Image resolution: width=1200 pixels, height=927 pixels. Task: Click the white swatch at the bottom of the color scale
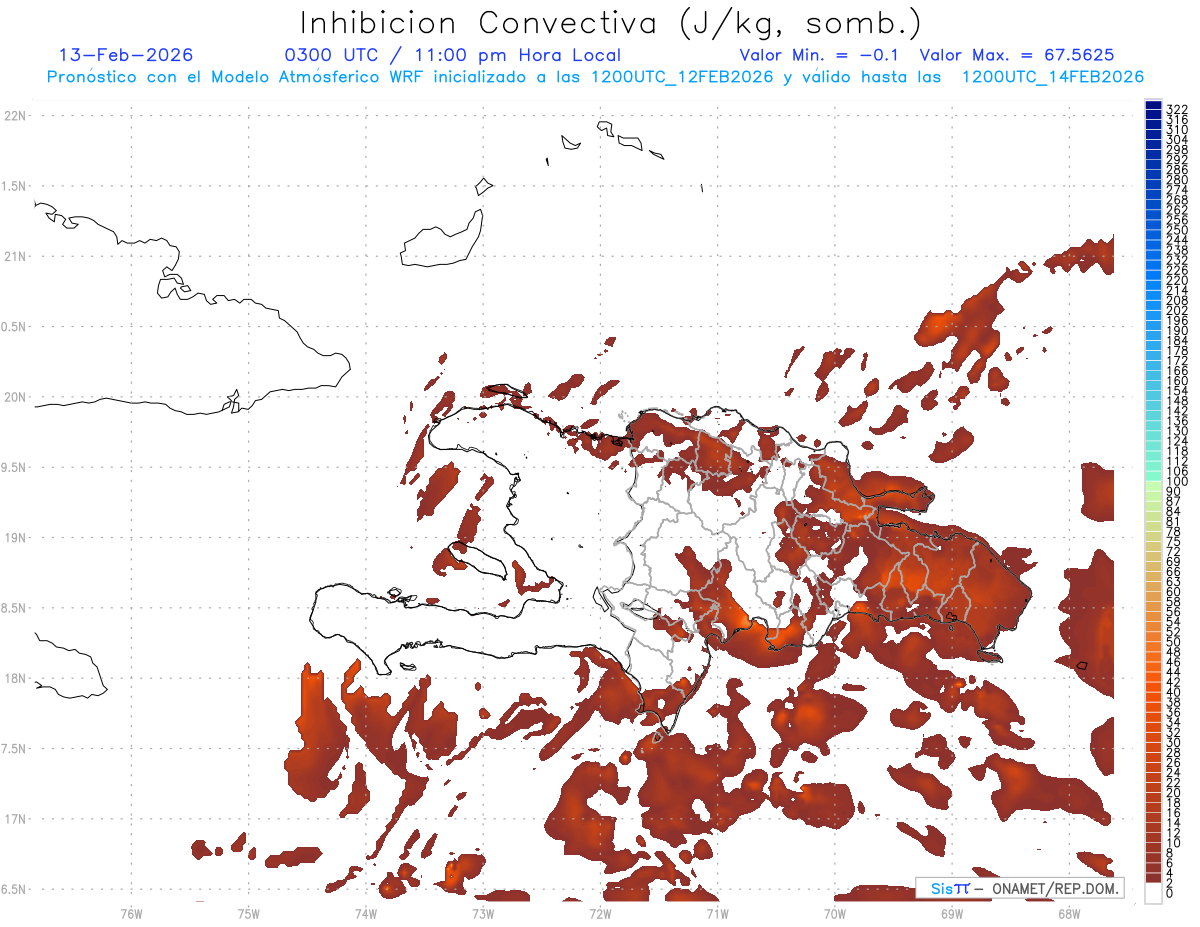1153,891
